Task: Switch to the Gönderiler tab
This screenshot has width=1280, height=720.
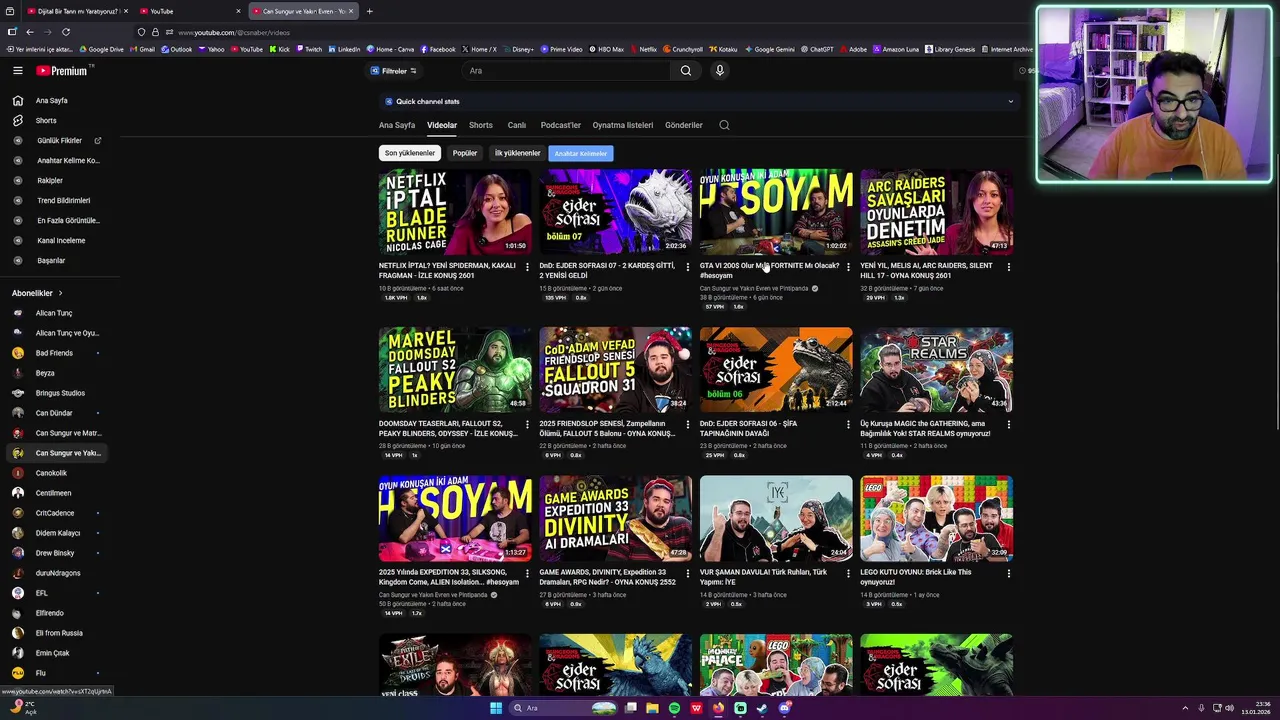Action: [x=684, y=125]
